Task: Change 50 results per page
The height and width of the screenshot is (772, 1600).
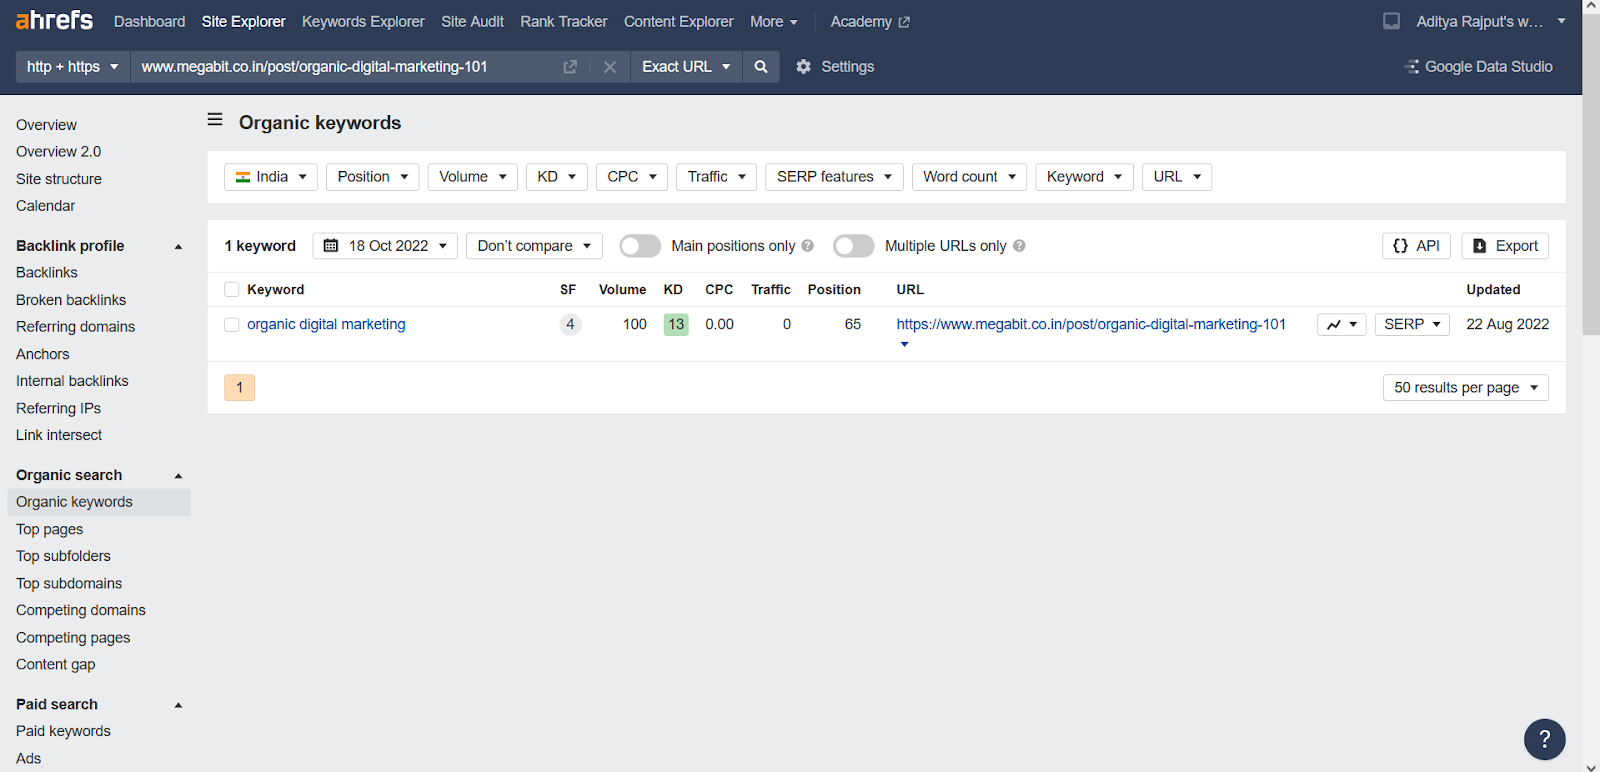Action: (1466, 388)
